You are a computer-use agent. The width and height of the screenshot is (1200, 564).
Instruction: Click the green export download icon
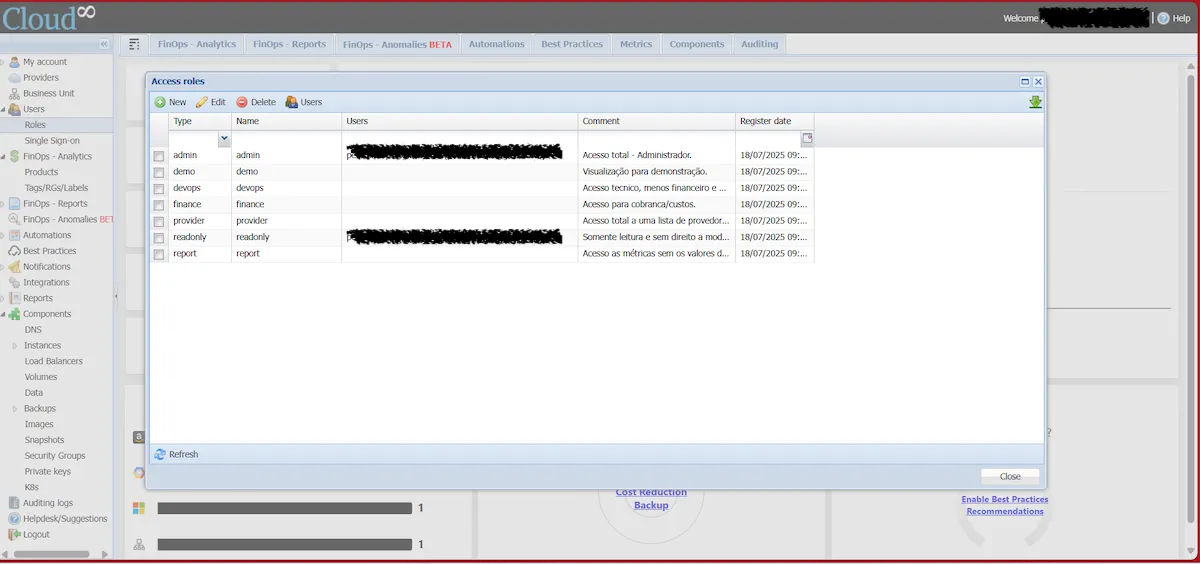click(1035, 102)
